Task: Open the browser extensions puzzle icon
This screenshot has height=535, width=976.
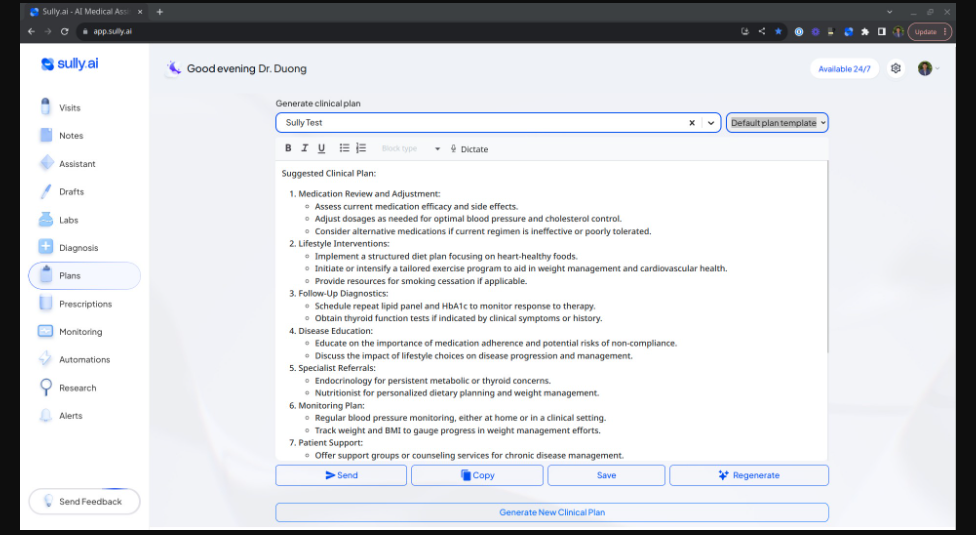Action: pyautogui.click(x=865, y=31)
